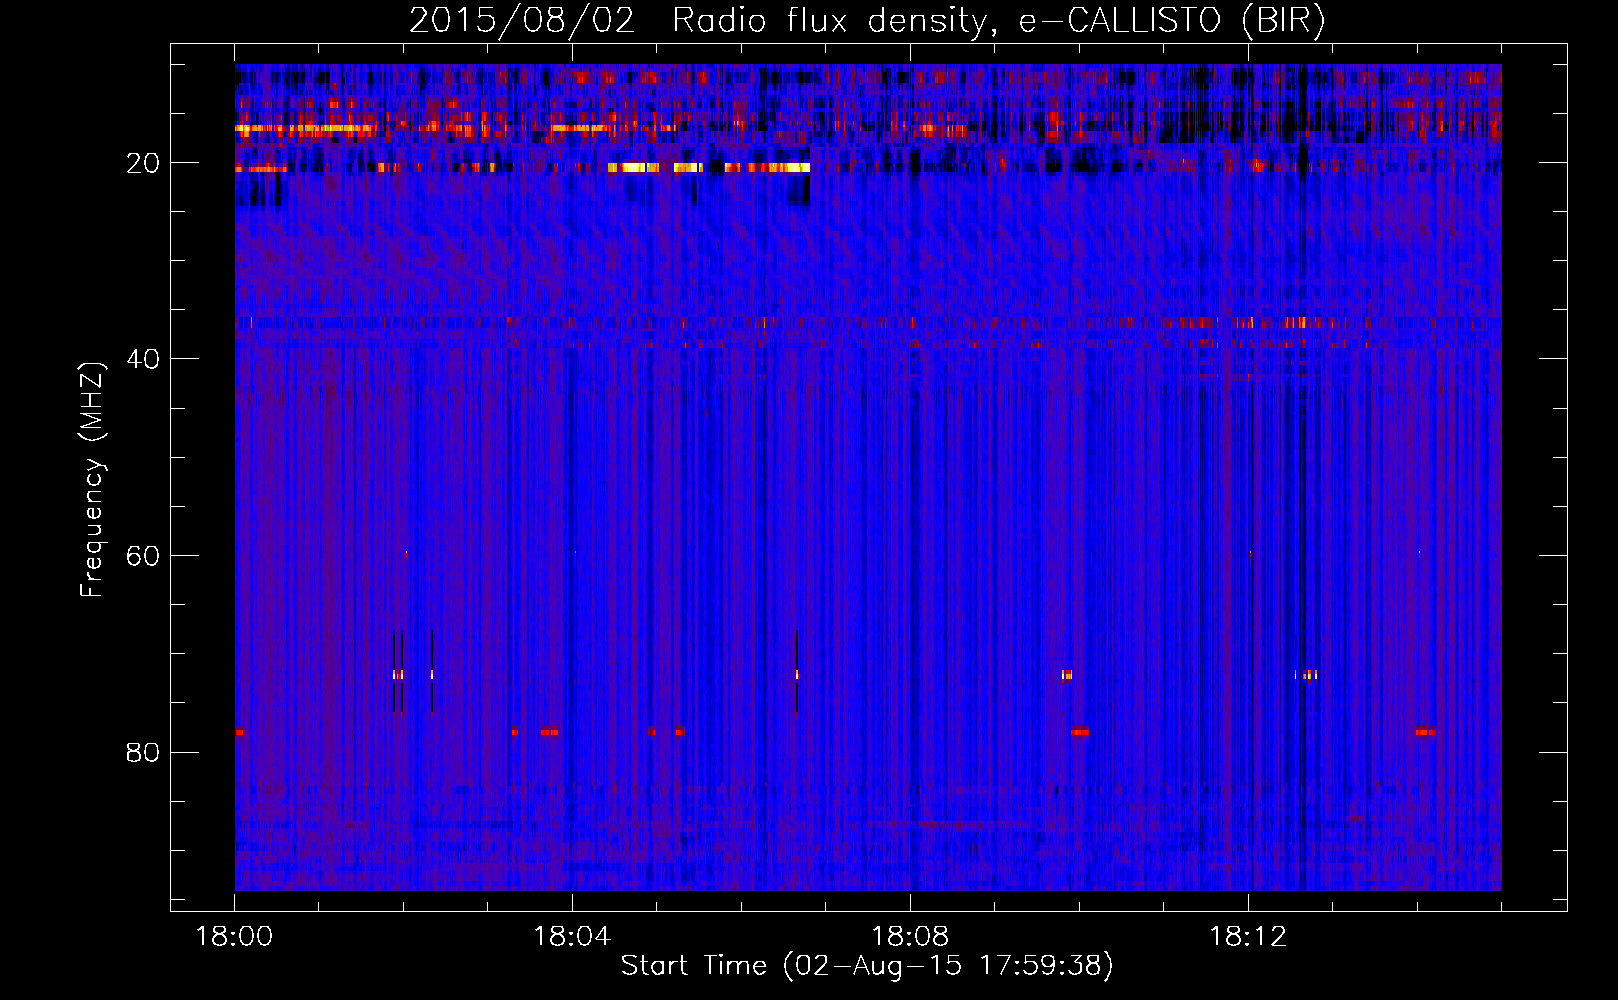Click the 80 MHz frequency tick label
The width and height of the screenshot is (1618, 1000).
coord(143,752)
